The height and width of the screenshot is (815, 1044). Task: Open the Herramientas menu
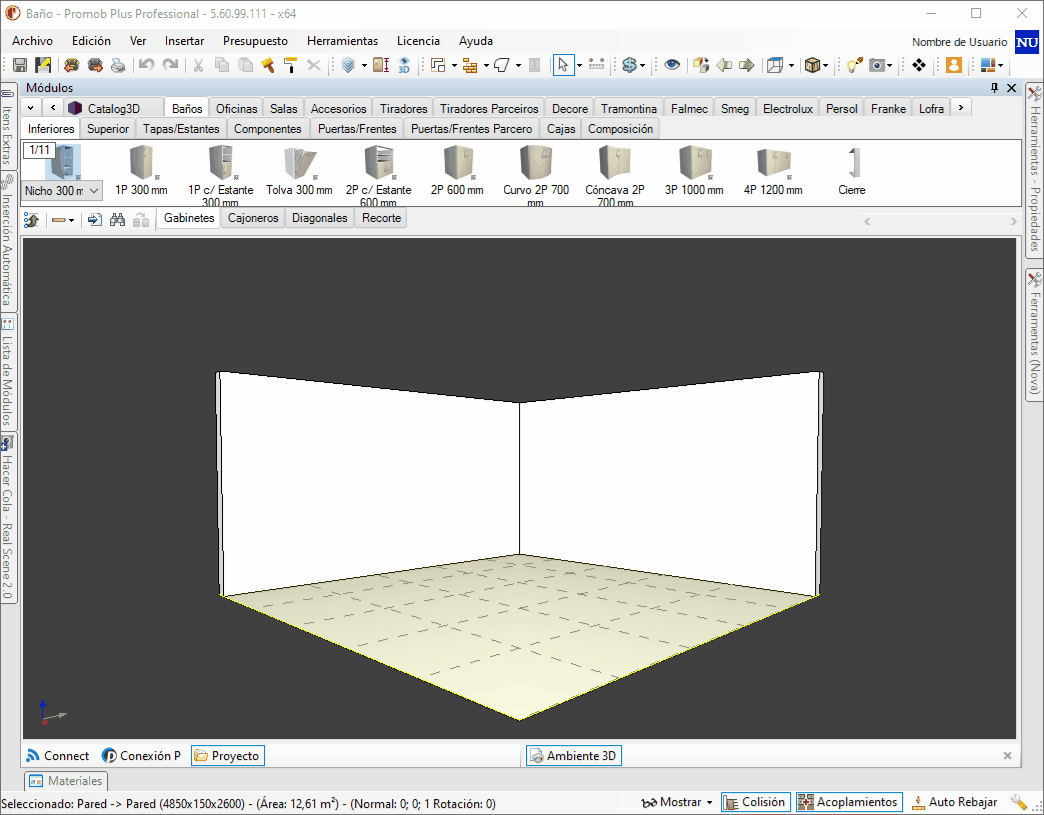tap(342, 41)
